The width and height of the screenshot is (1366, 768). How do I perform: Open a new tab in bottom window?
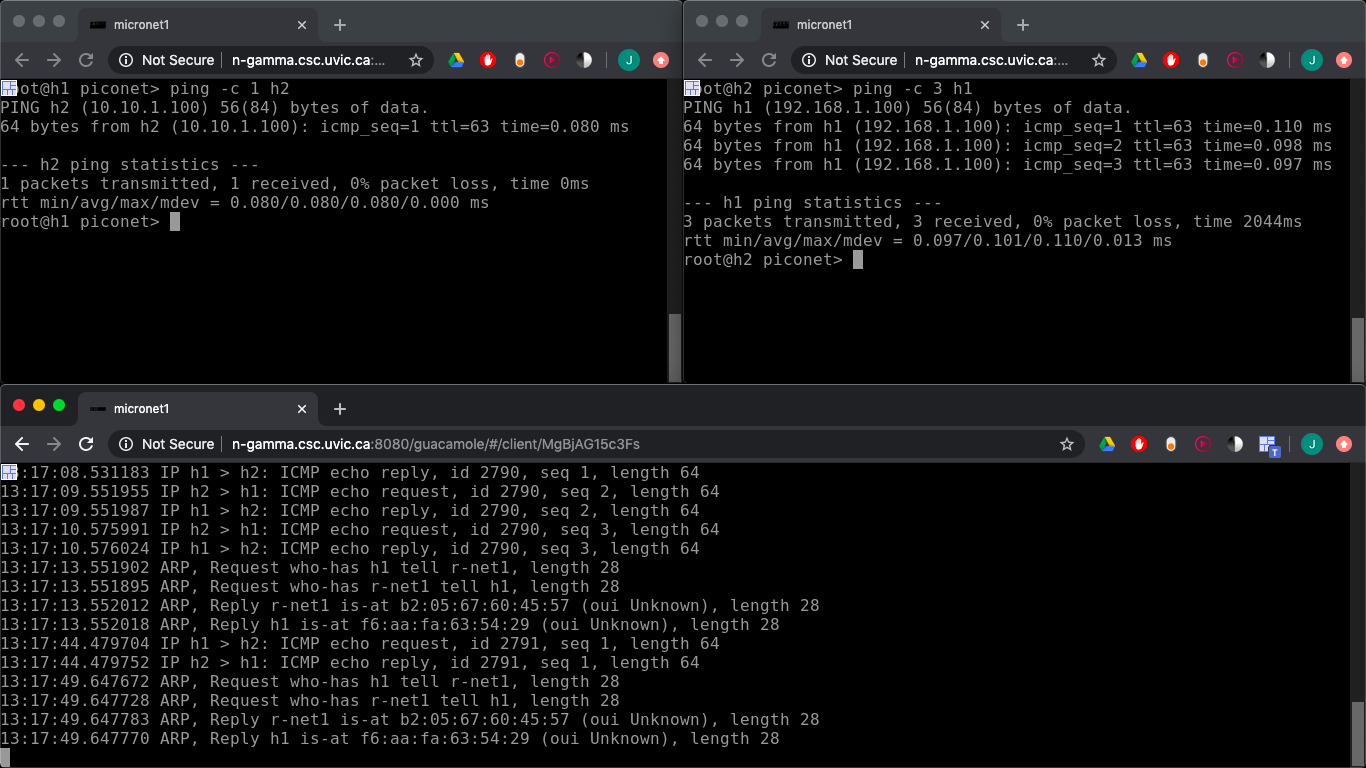tap(339, 409)
